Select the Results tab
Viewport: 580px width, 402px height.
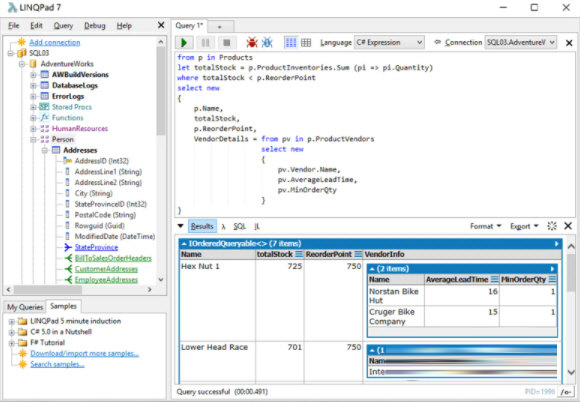[x=202, y=226]
